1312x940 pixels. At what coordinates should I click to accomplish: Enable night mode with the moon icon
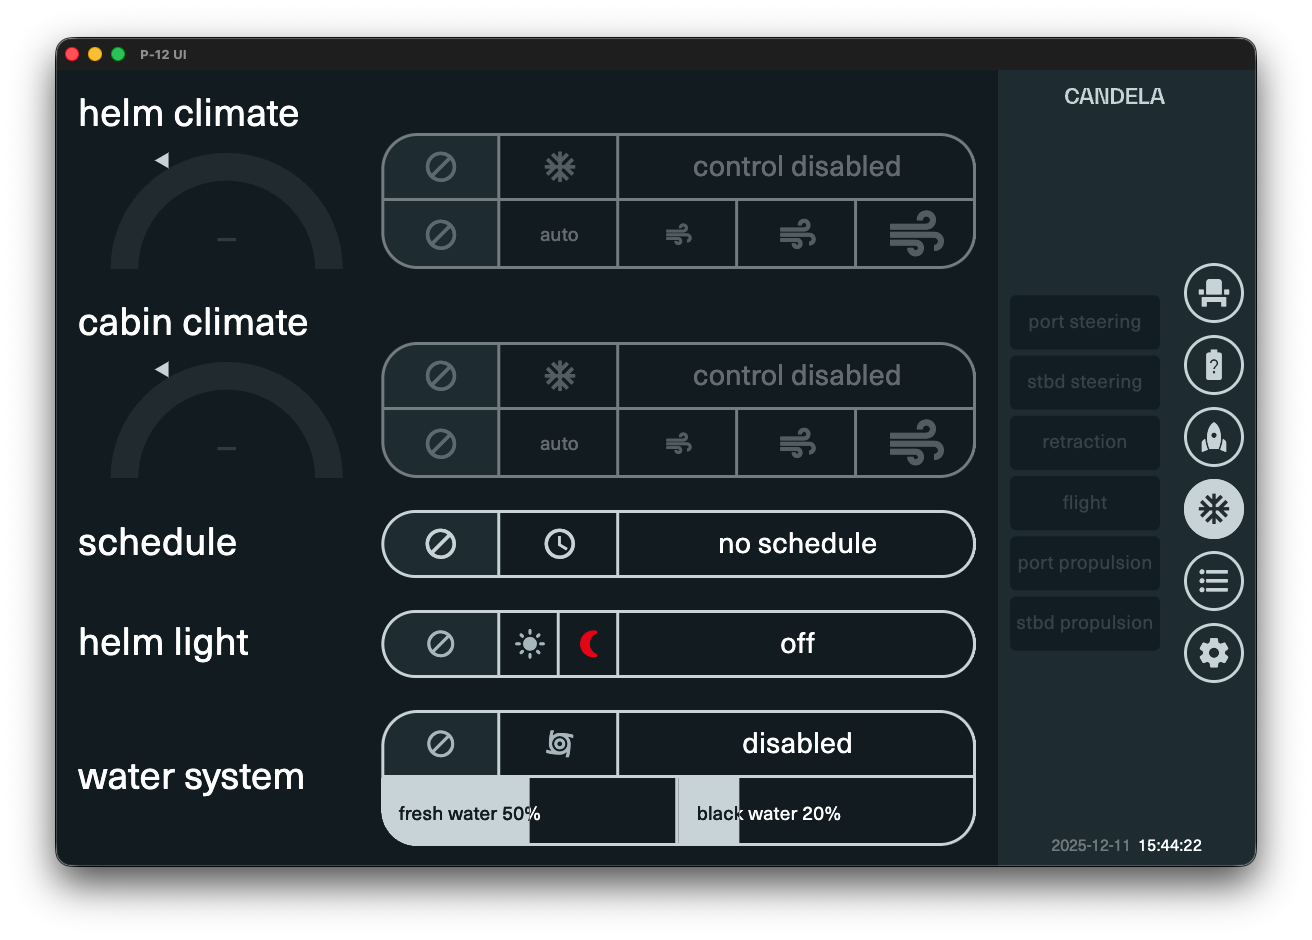[x=588, y=644]
